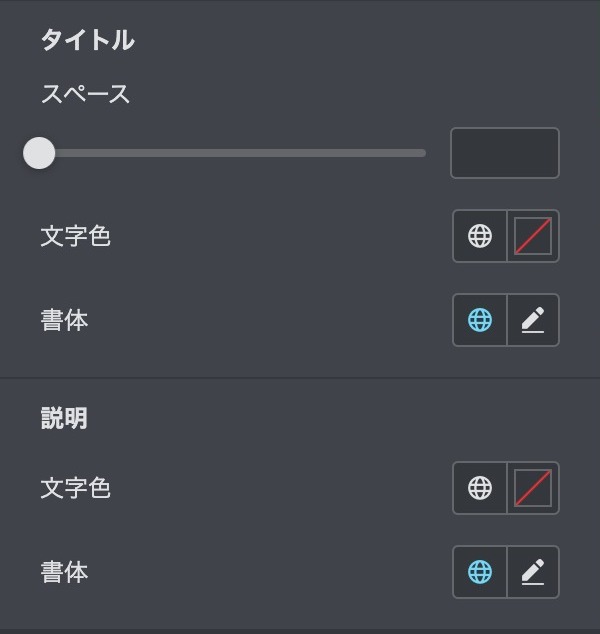Screen dimensions: 600x634
Task: Click the タイトル section heading
Action: point(87,40)
